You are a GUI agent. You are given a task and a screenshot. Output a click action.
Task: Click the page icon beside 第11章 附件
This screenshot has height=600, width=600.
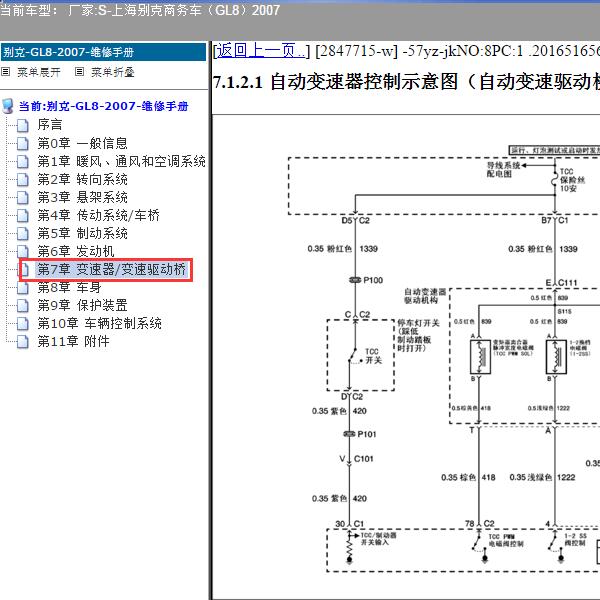[x=23, y=341]
